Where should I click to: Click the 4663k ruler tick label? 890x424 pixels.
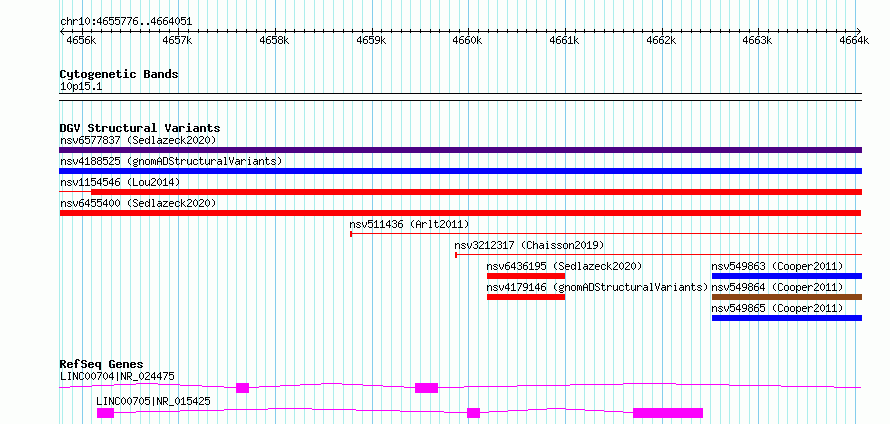(755, 40)
